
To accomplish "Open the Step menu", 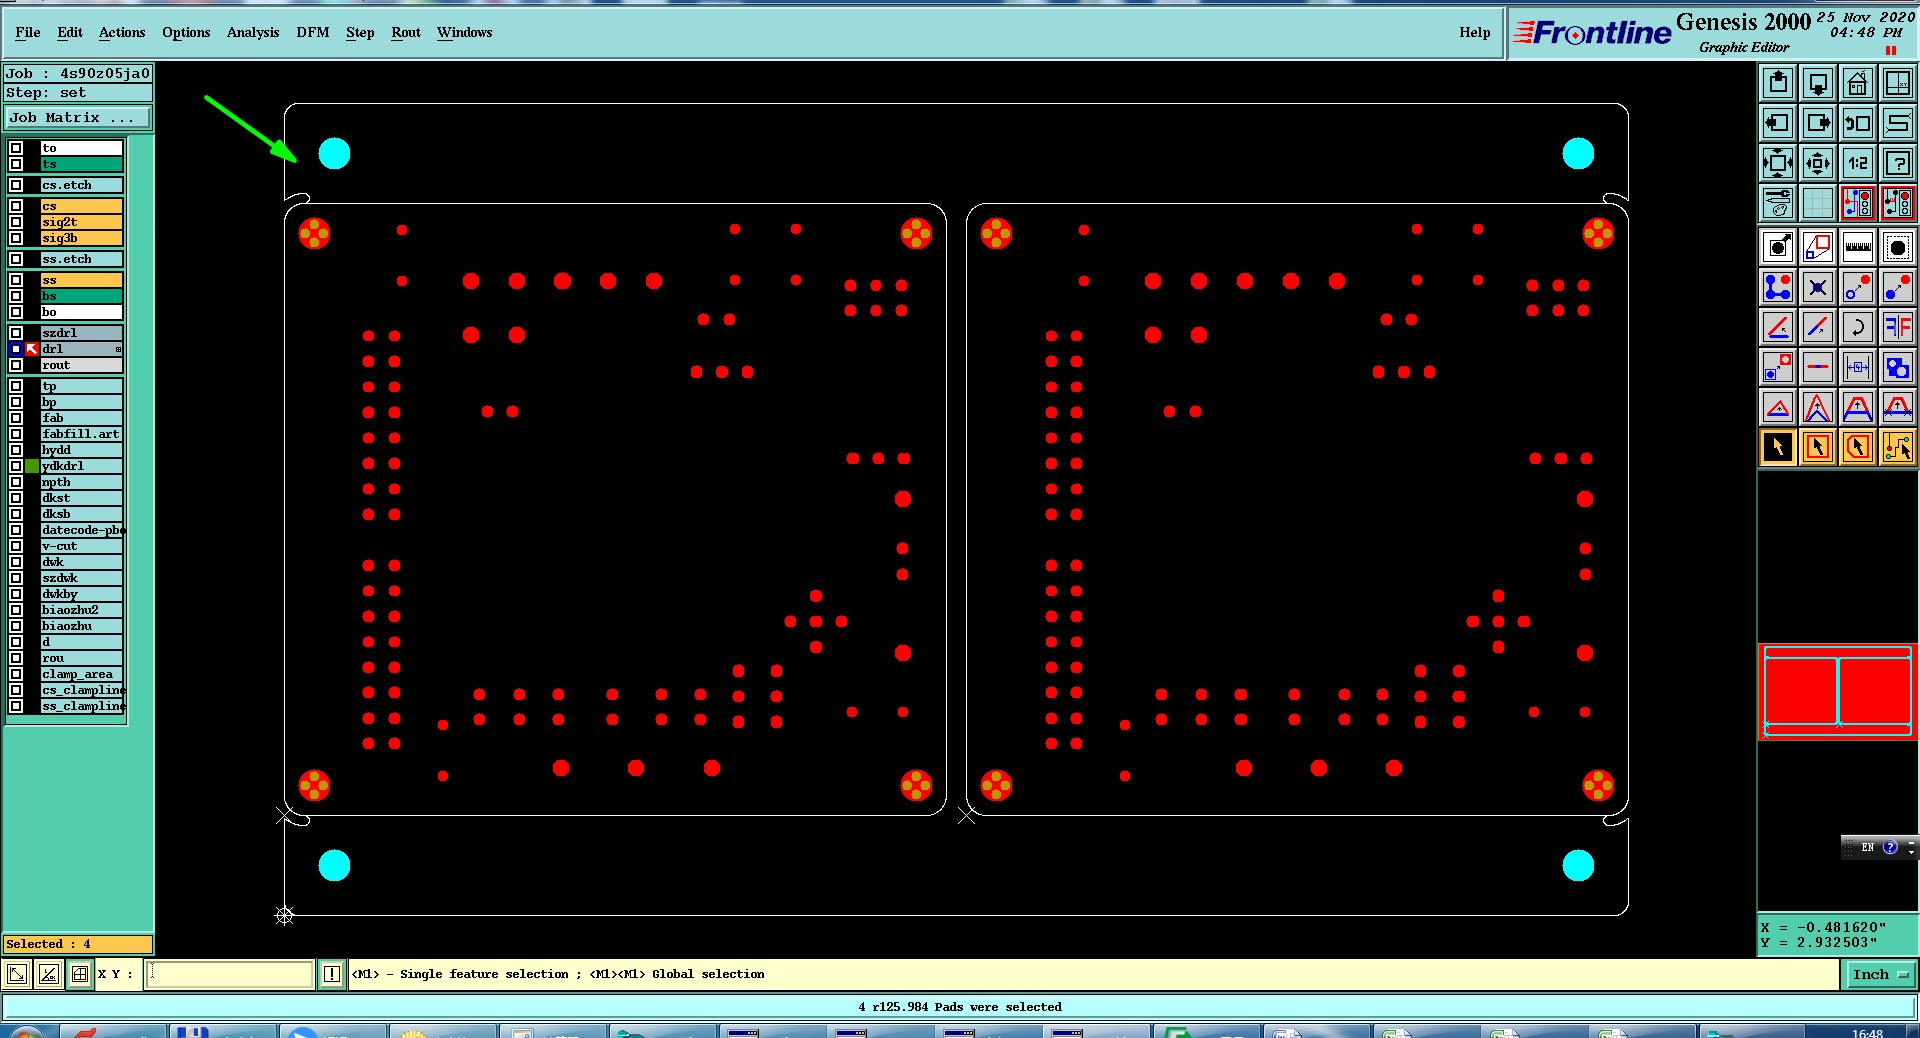I will [x=360, y=32].
